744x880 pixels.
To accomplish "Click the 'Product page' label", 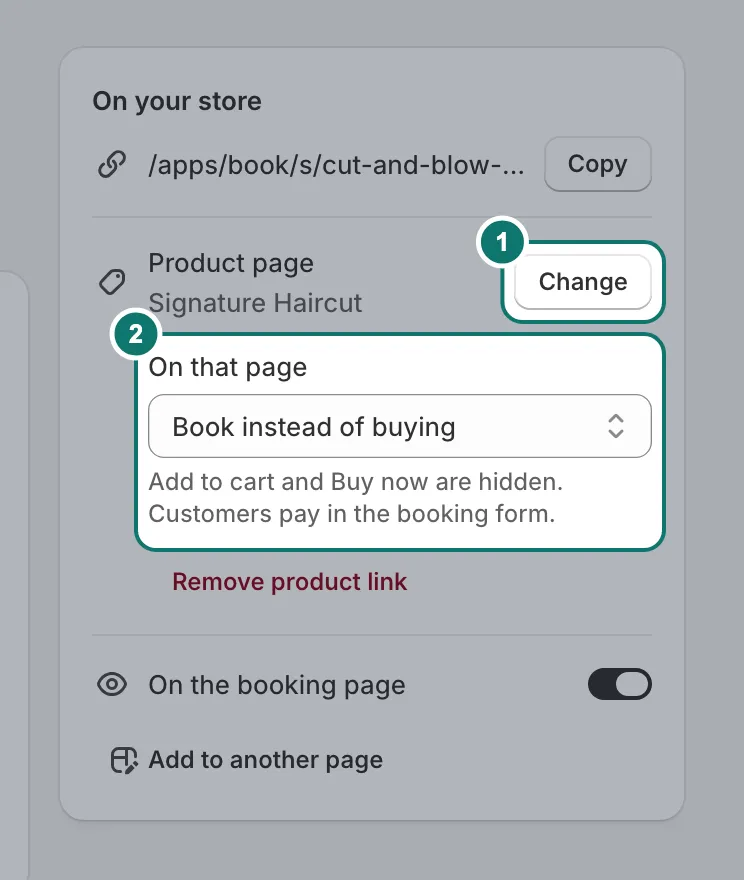I will (231, 263).
